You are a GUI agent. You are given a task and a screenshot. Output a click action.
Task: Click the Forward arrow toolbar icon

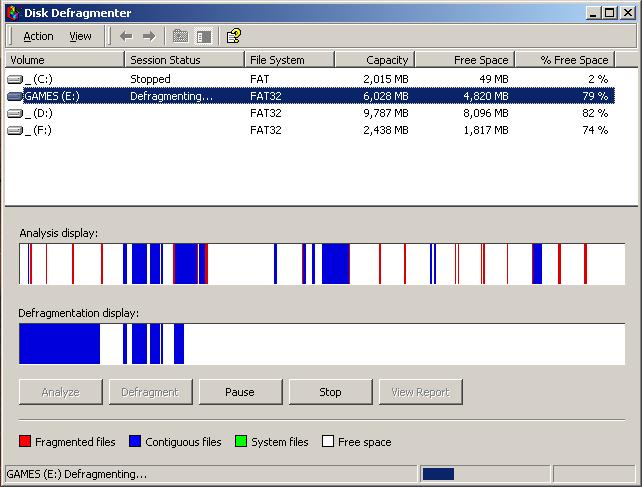(x=149, y=36)
